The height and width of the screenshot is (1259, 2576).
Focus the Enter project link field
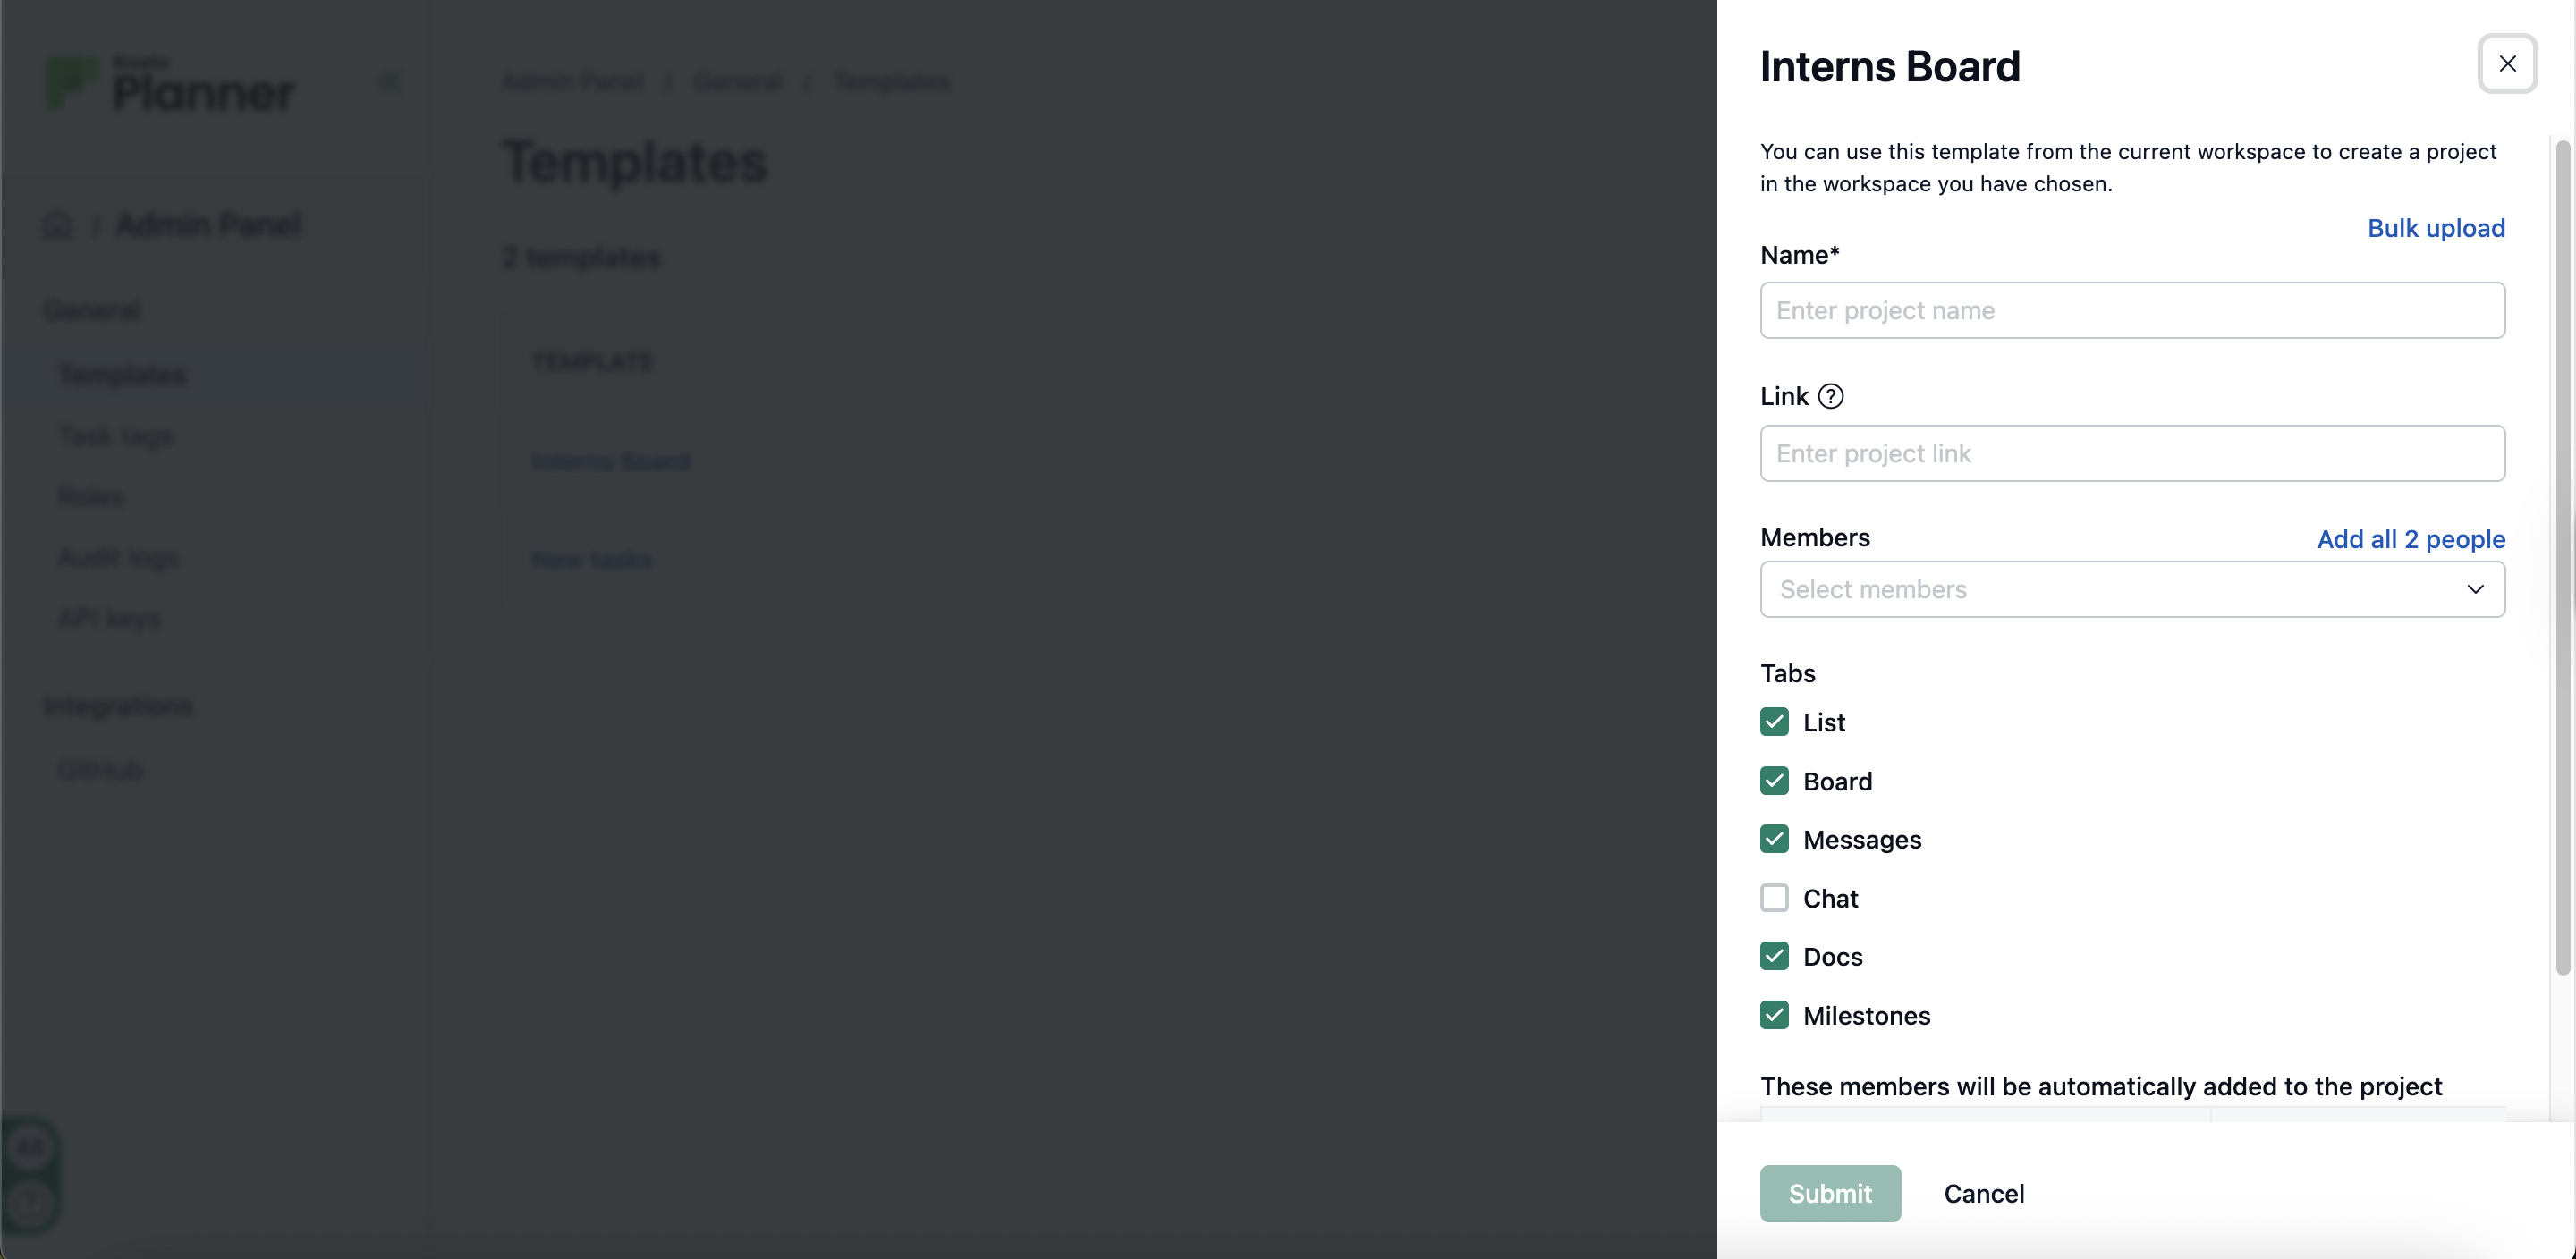(x=2132, y=453)
